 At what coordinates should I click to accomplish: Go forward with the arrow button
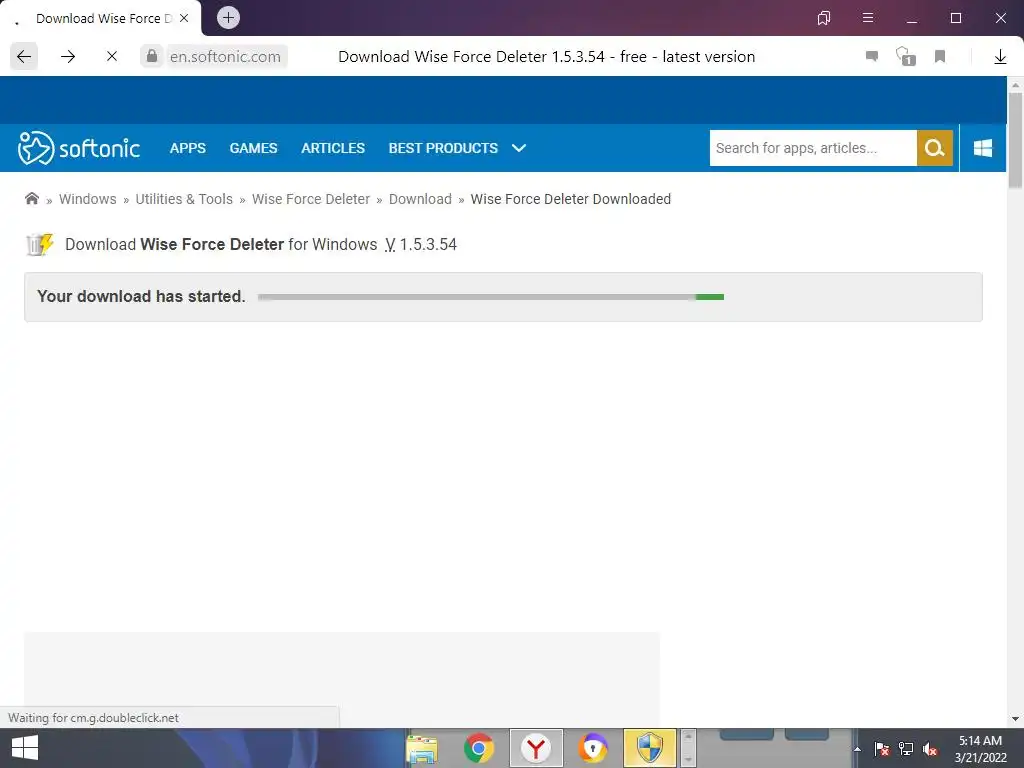(68, 57)
